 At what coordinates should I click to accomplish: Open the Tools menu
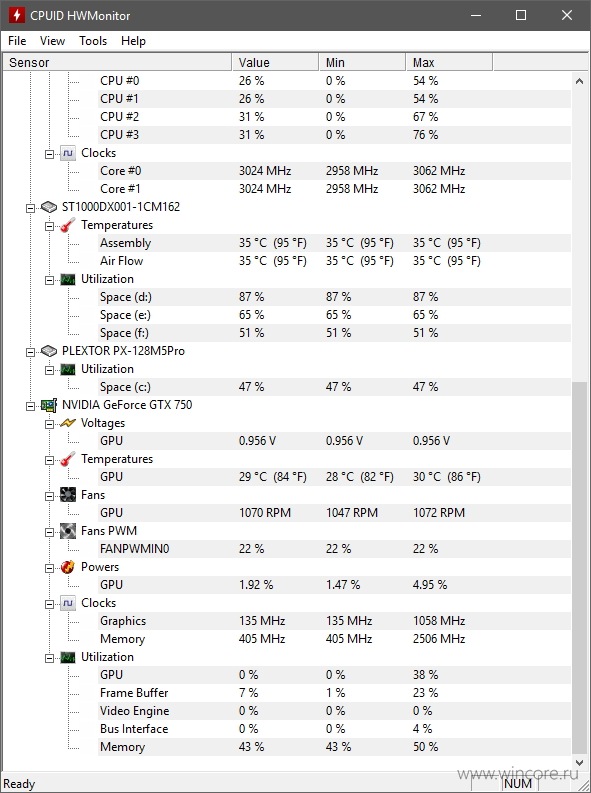tap(93, 41)
